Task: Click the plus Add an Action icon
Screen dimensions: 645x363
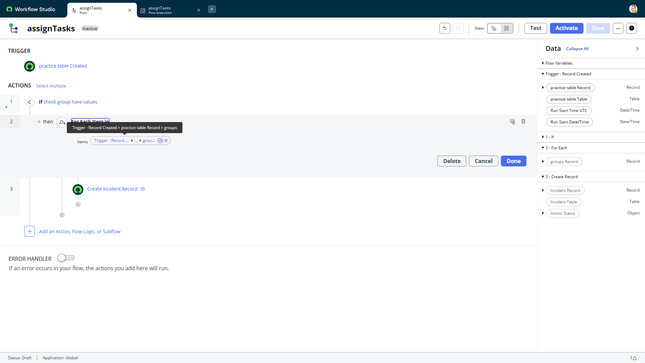Action: (29, 231)
